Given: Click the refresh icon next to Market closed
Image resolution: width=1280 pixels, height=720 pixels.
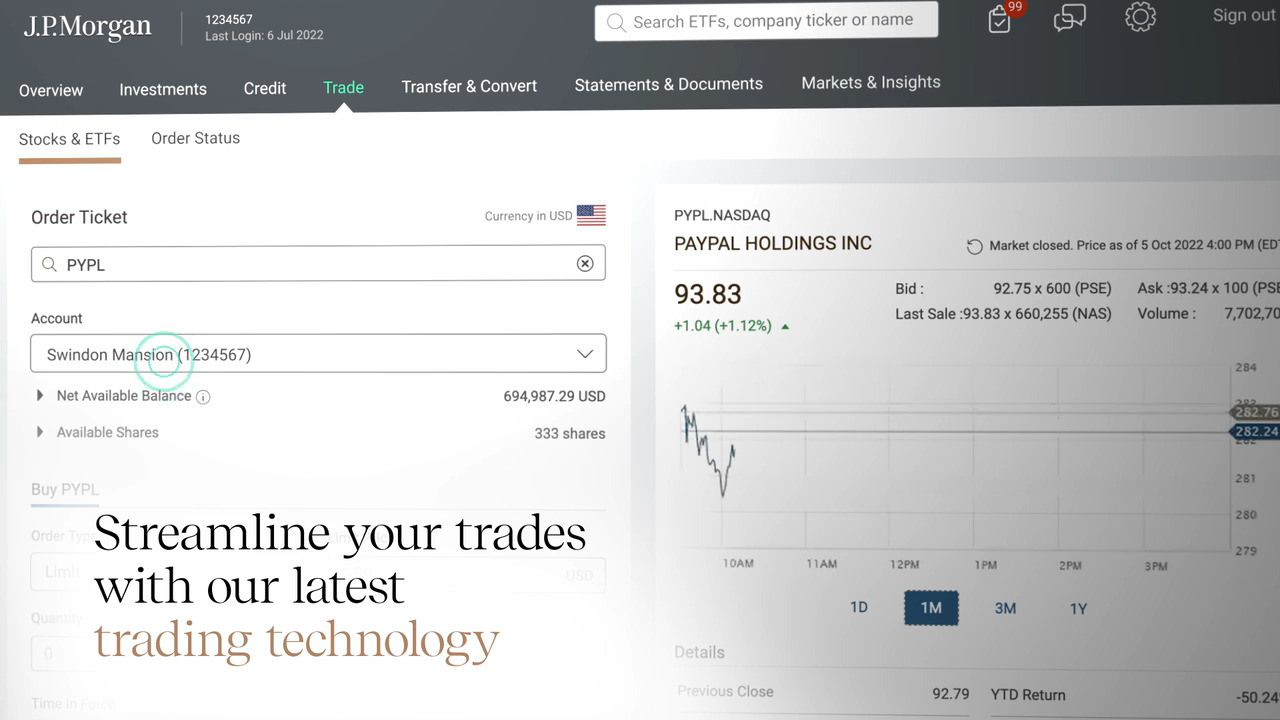Looking at the screenshot, I should pyautogui.click(x=974, y=245).
